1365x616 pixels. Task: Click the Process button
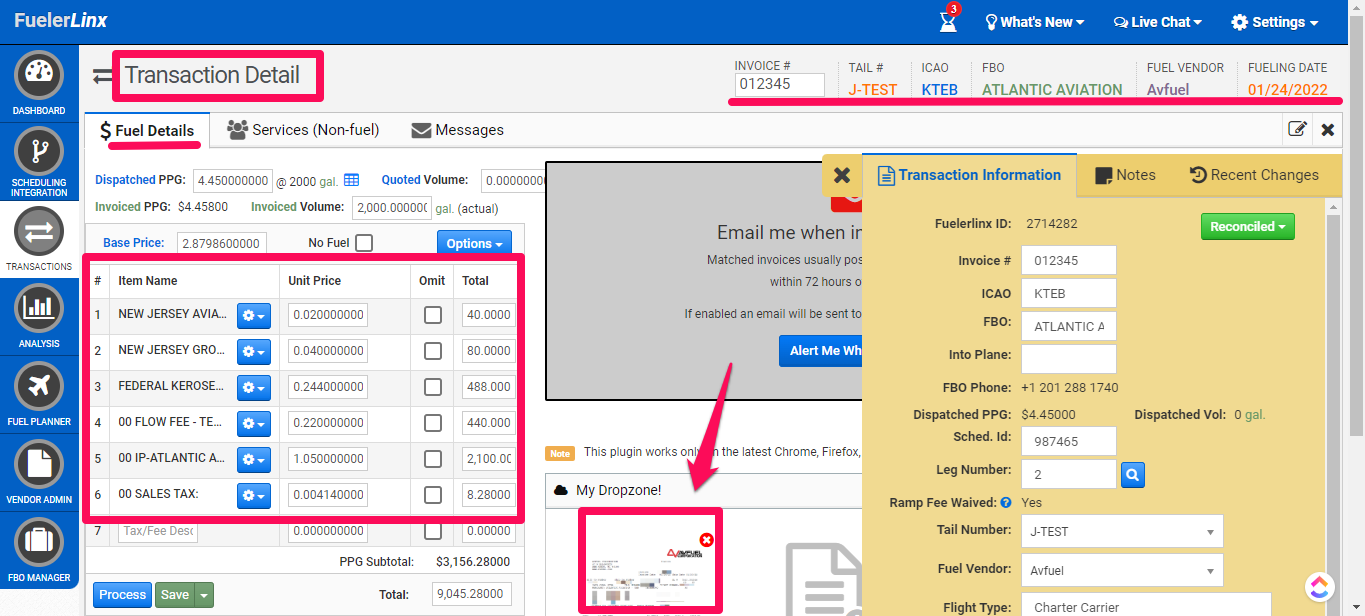[x=123, y=595]
